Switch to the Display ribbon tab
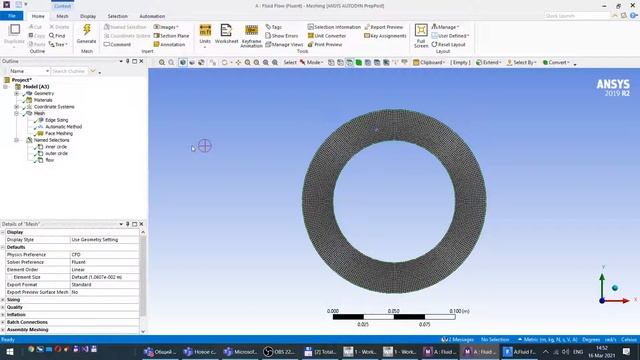 (x=88, y=16)
